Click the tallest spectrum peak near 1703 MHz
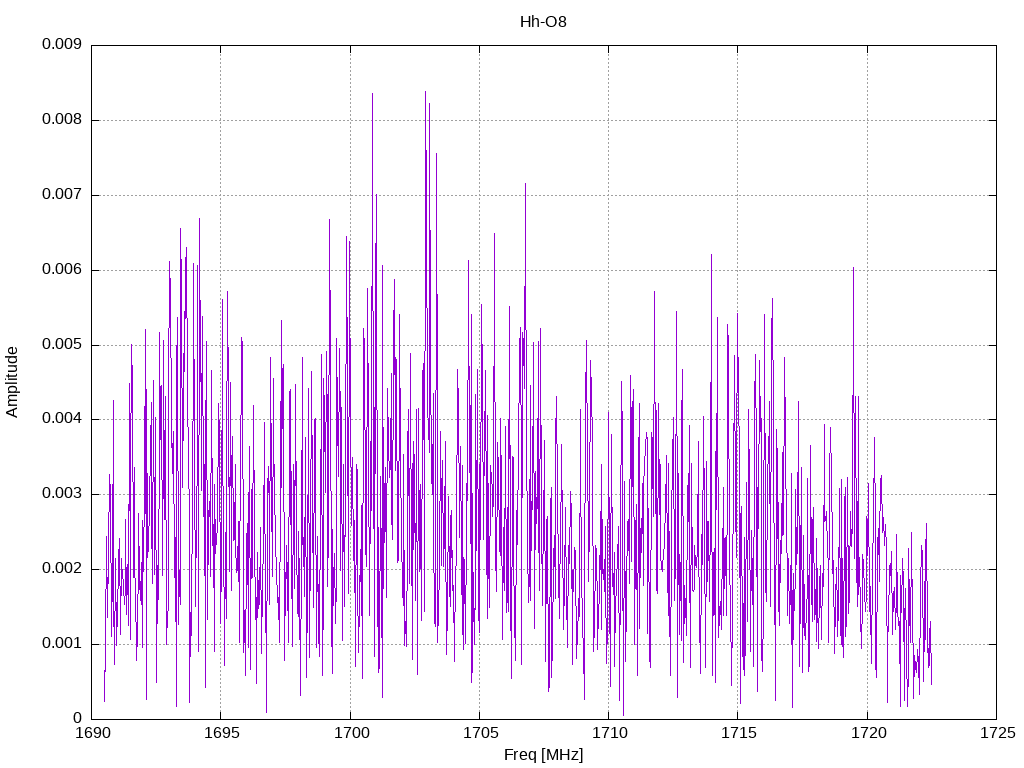 click(425, 92)
